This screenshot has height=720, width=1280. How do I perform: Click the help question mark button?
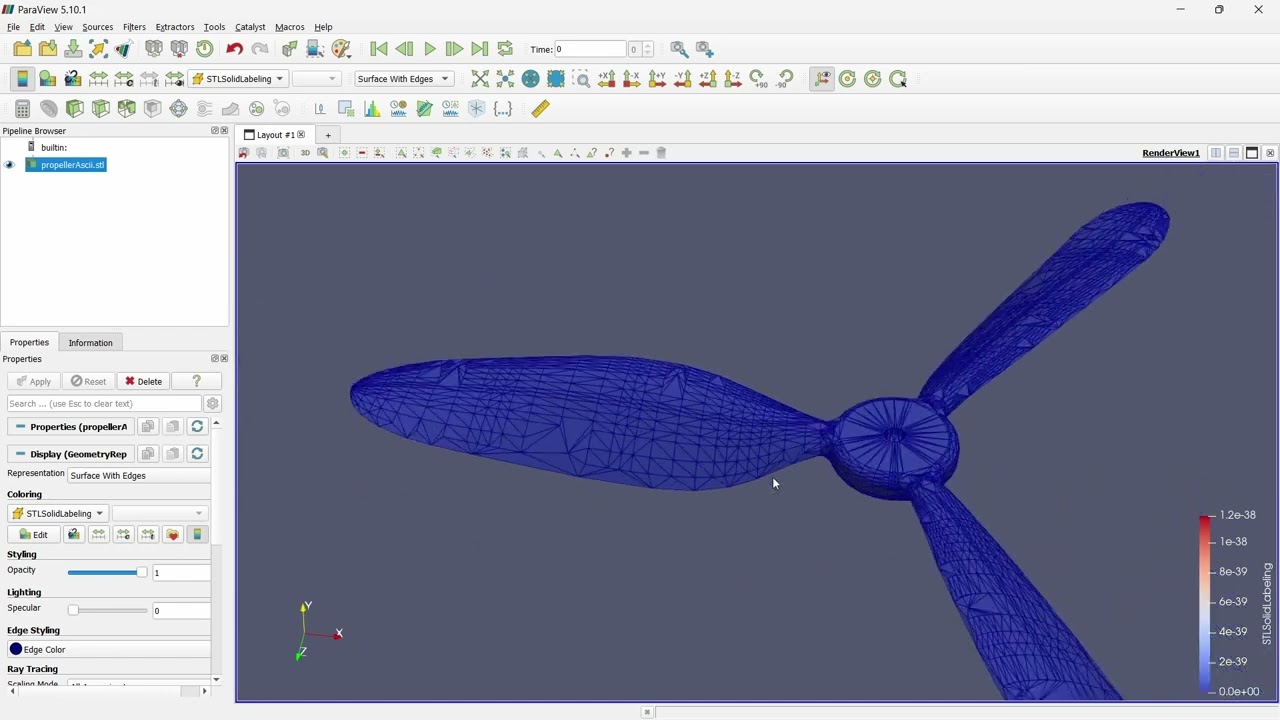[x=196, y=382]
